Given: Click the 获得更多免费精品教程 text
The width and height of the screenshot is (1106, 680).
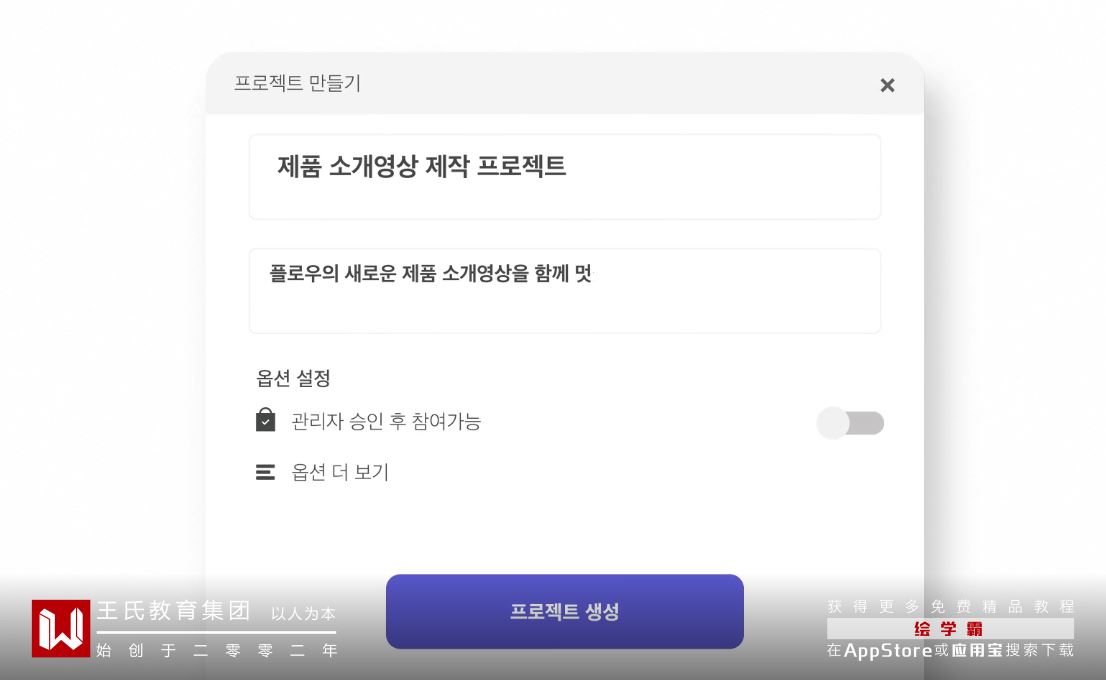Looking at the screenshot, I should click(950, 606).
